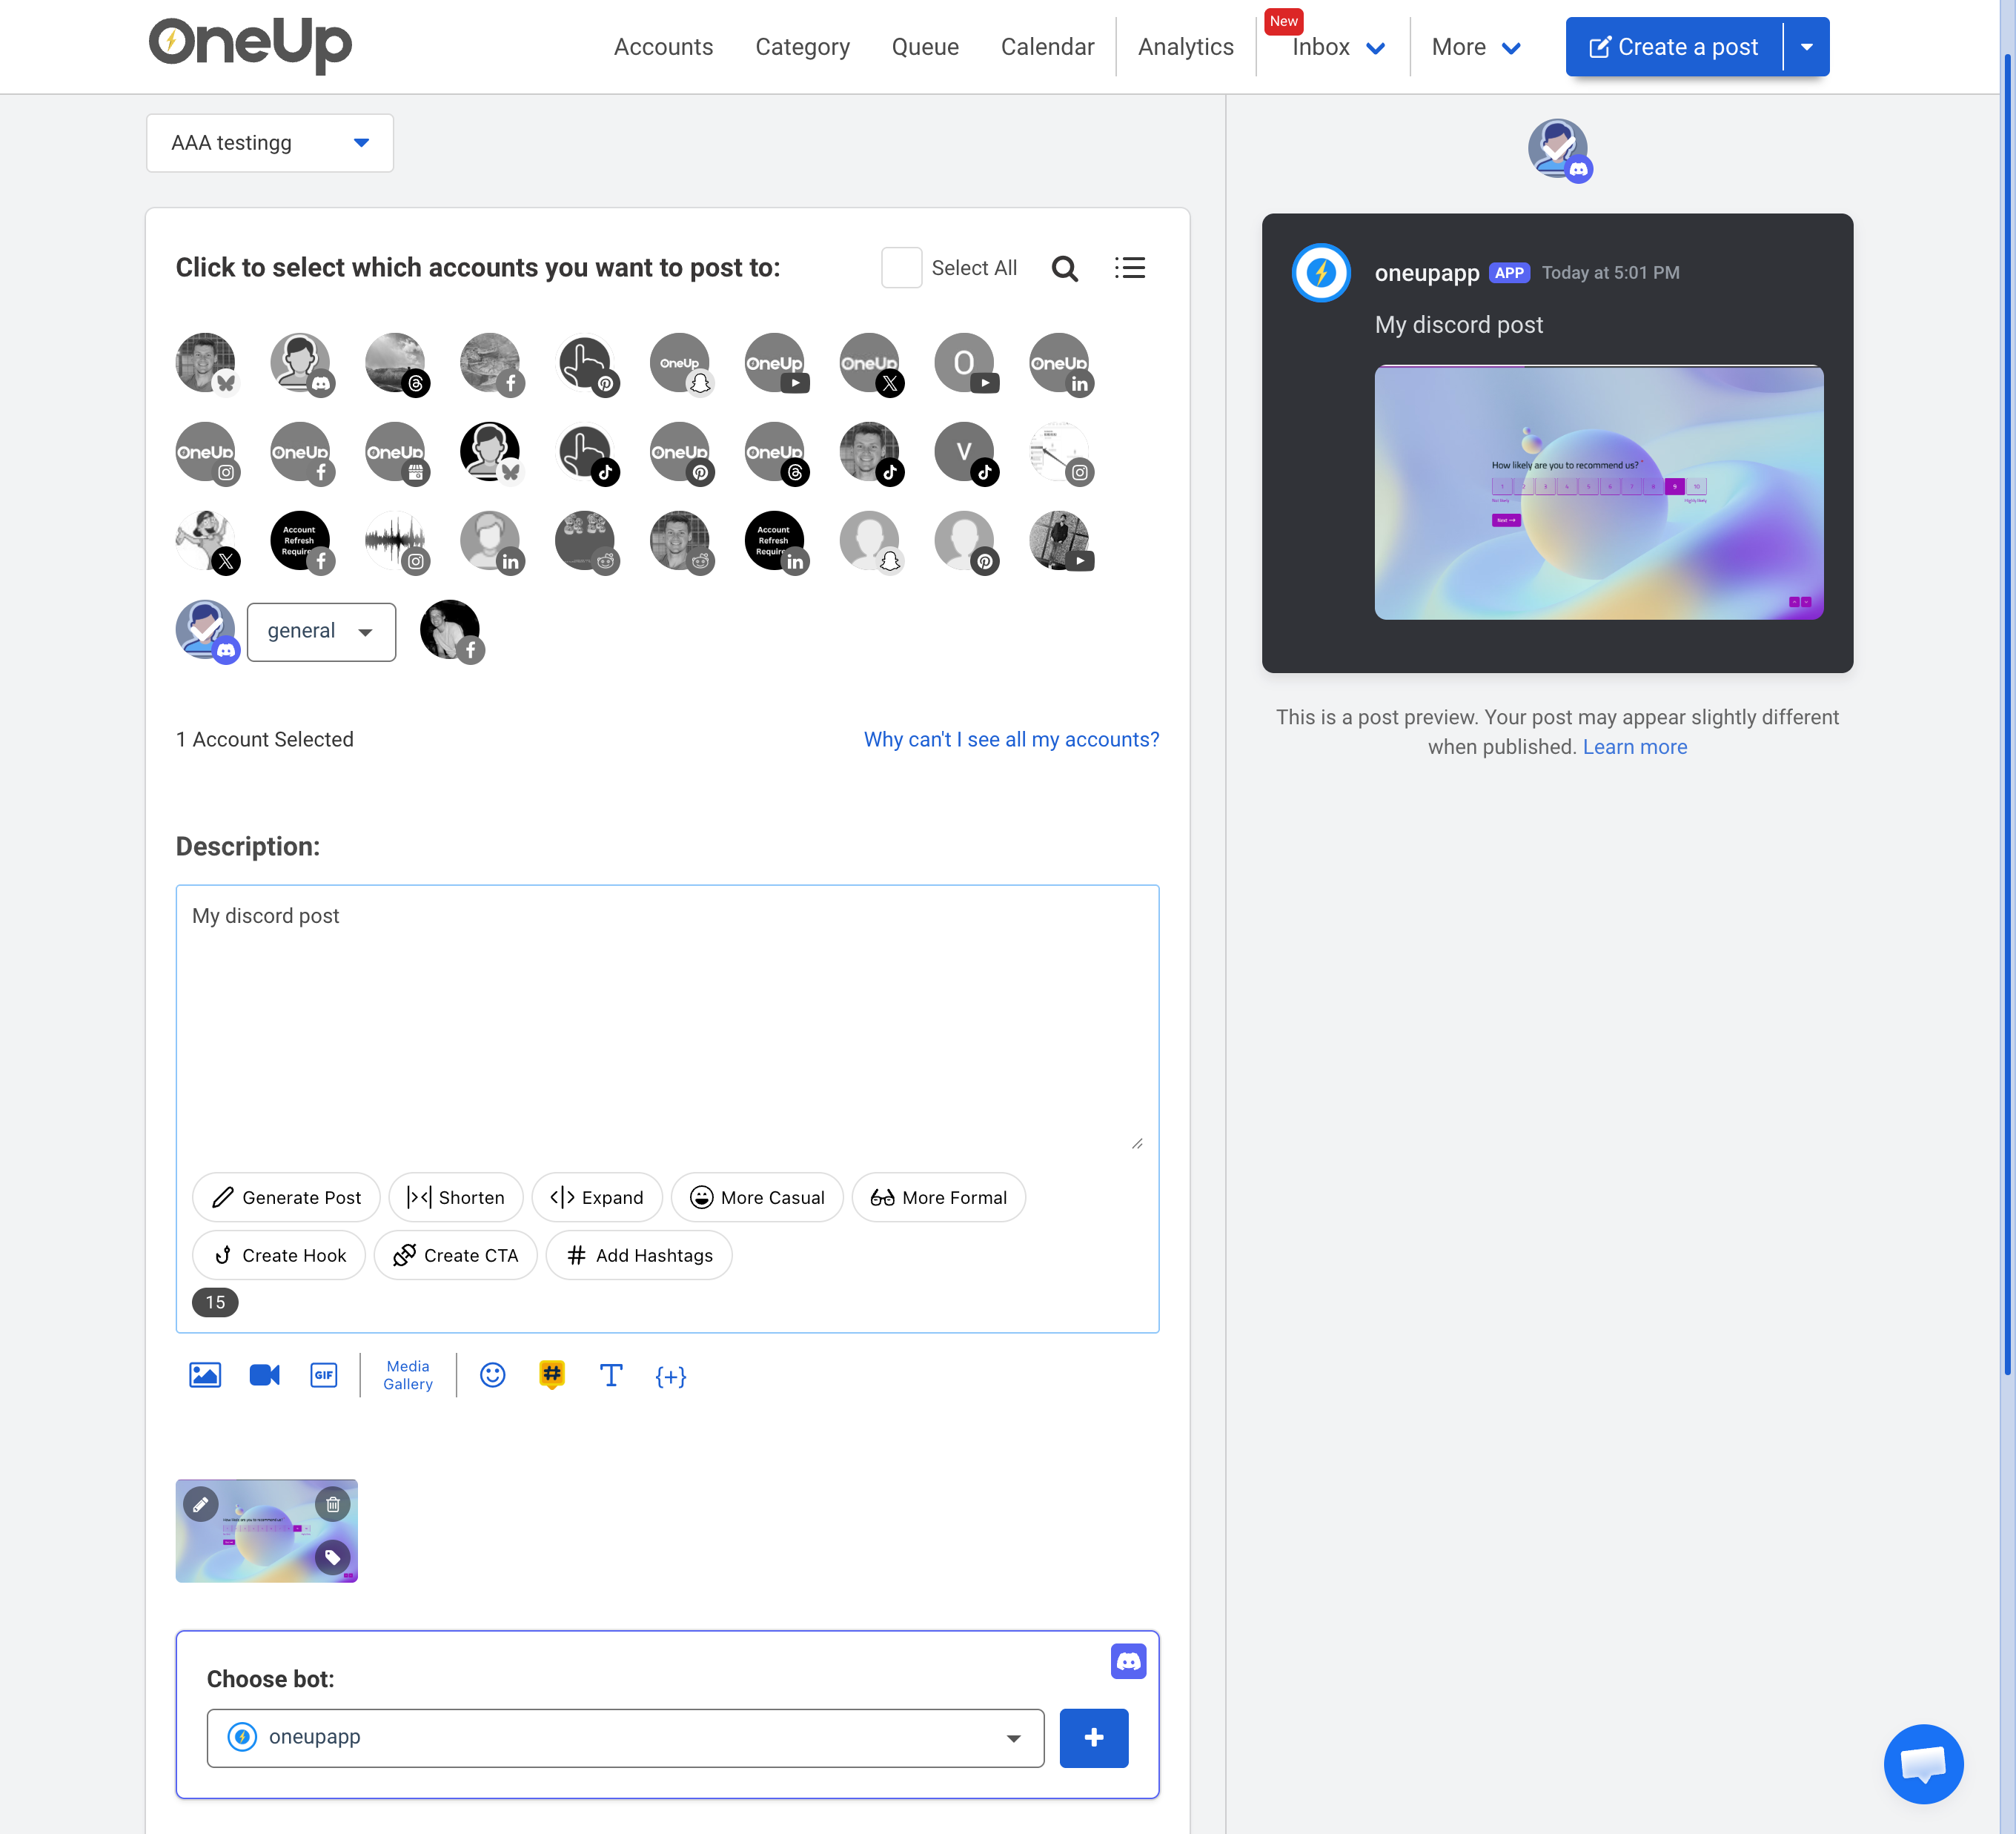Deselect the selected Discord account avatar
This screenshot has height=1834, width=2016.
(x=206, y=630)
